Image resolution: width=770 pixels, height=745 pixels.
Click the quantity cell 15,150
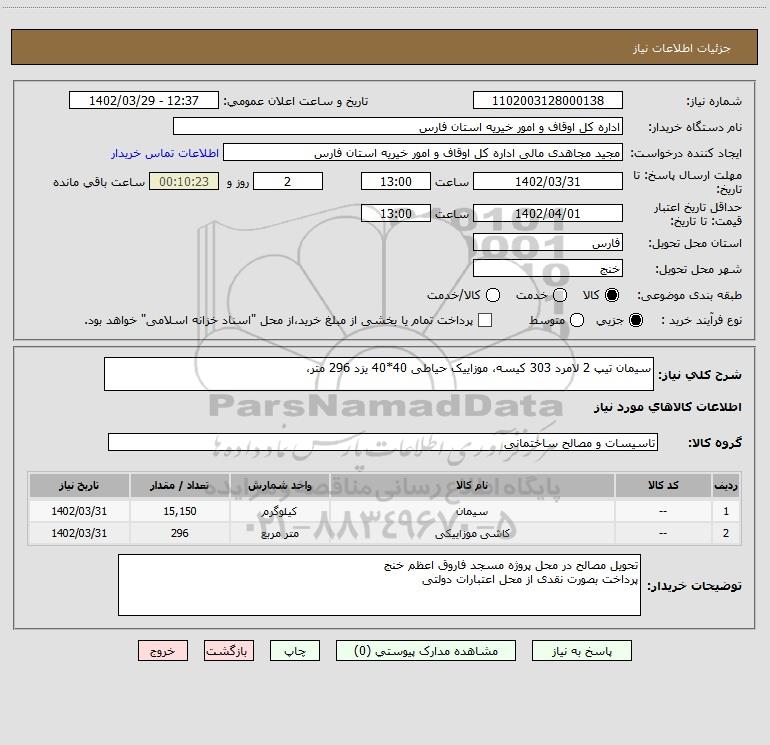180,511
